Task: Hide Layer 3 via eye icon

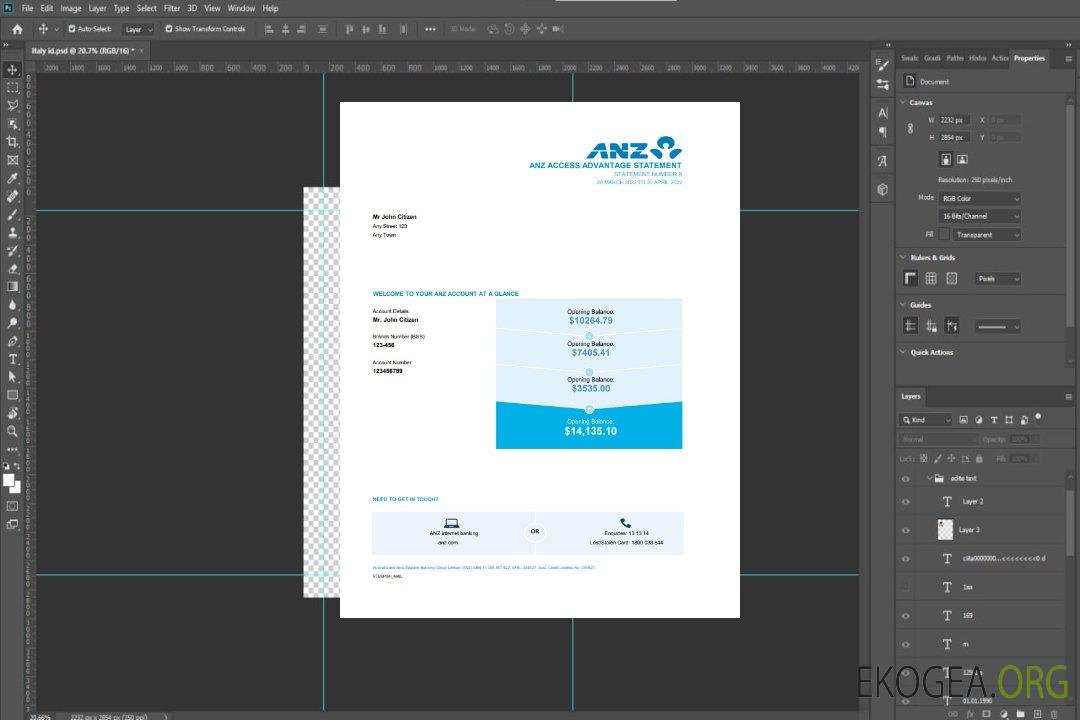Action: [906, 531]
